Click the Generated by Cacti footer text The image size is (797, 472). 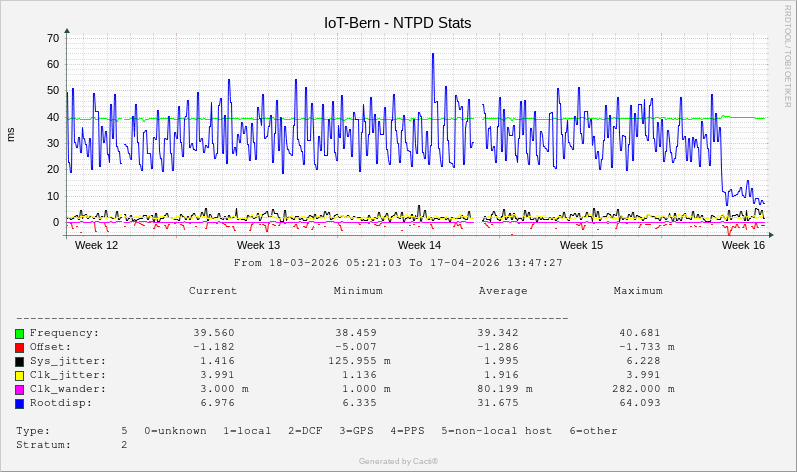click(398, 461)
